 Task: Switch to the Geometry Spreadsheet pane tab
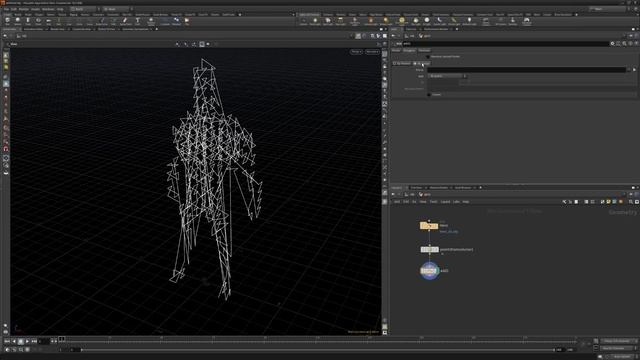click(x=135, y=29)
